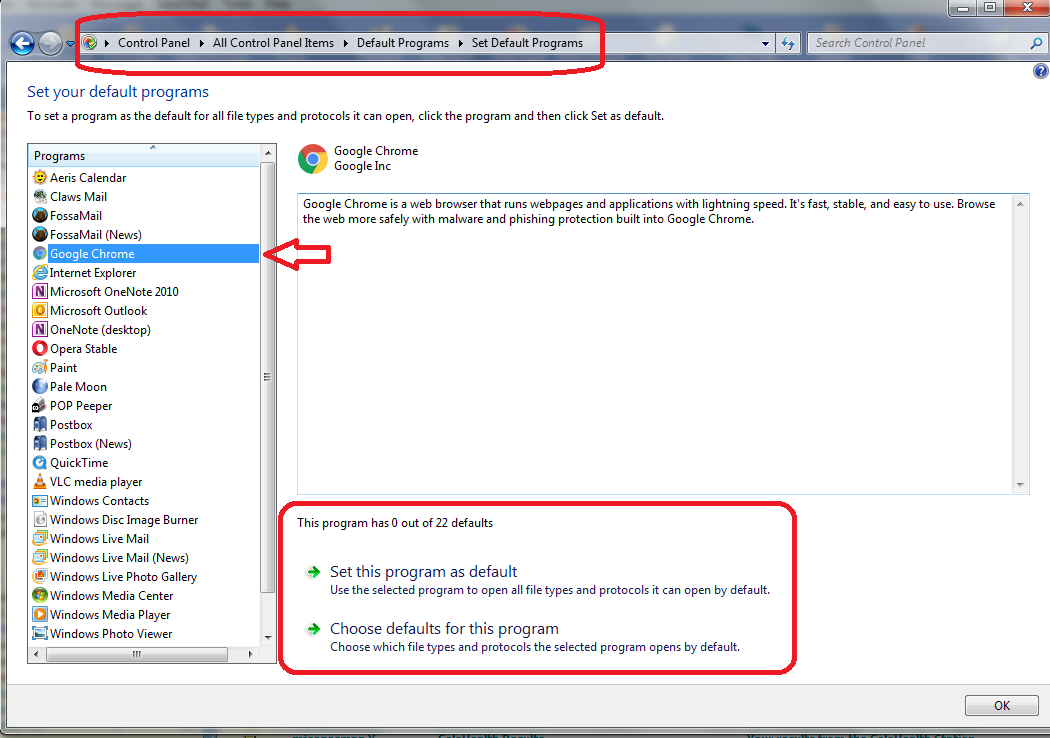The width and height of the screenshot is (1050, 738).
Task: Click the Control Panel breadcrumb
Action: (x=154, y=43)
